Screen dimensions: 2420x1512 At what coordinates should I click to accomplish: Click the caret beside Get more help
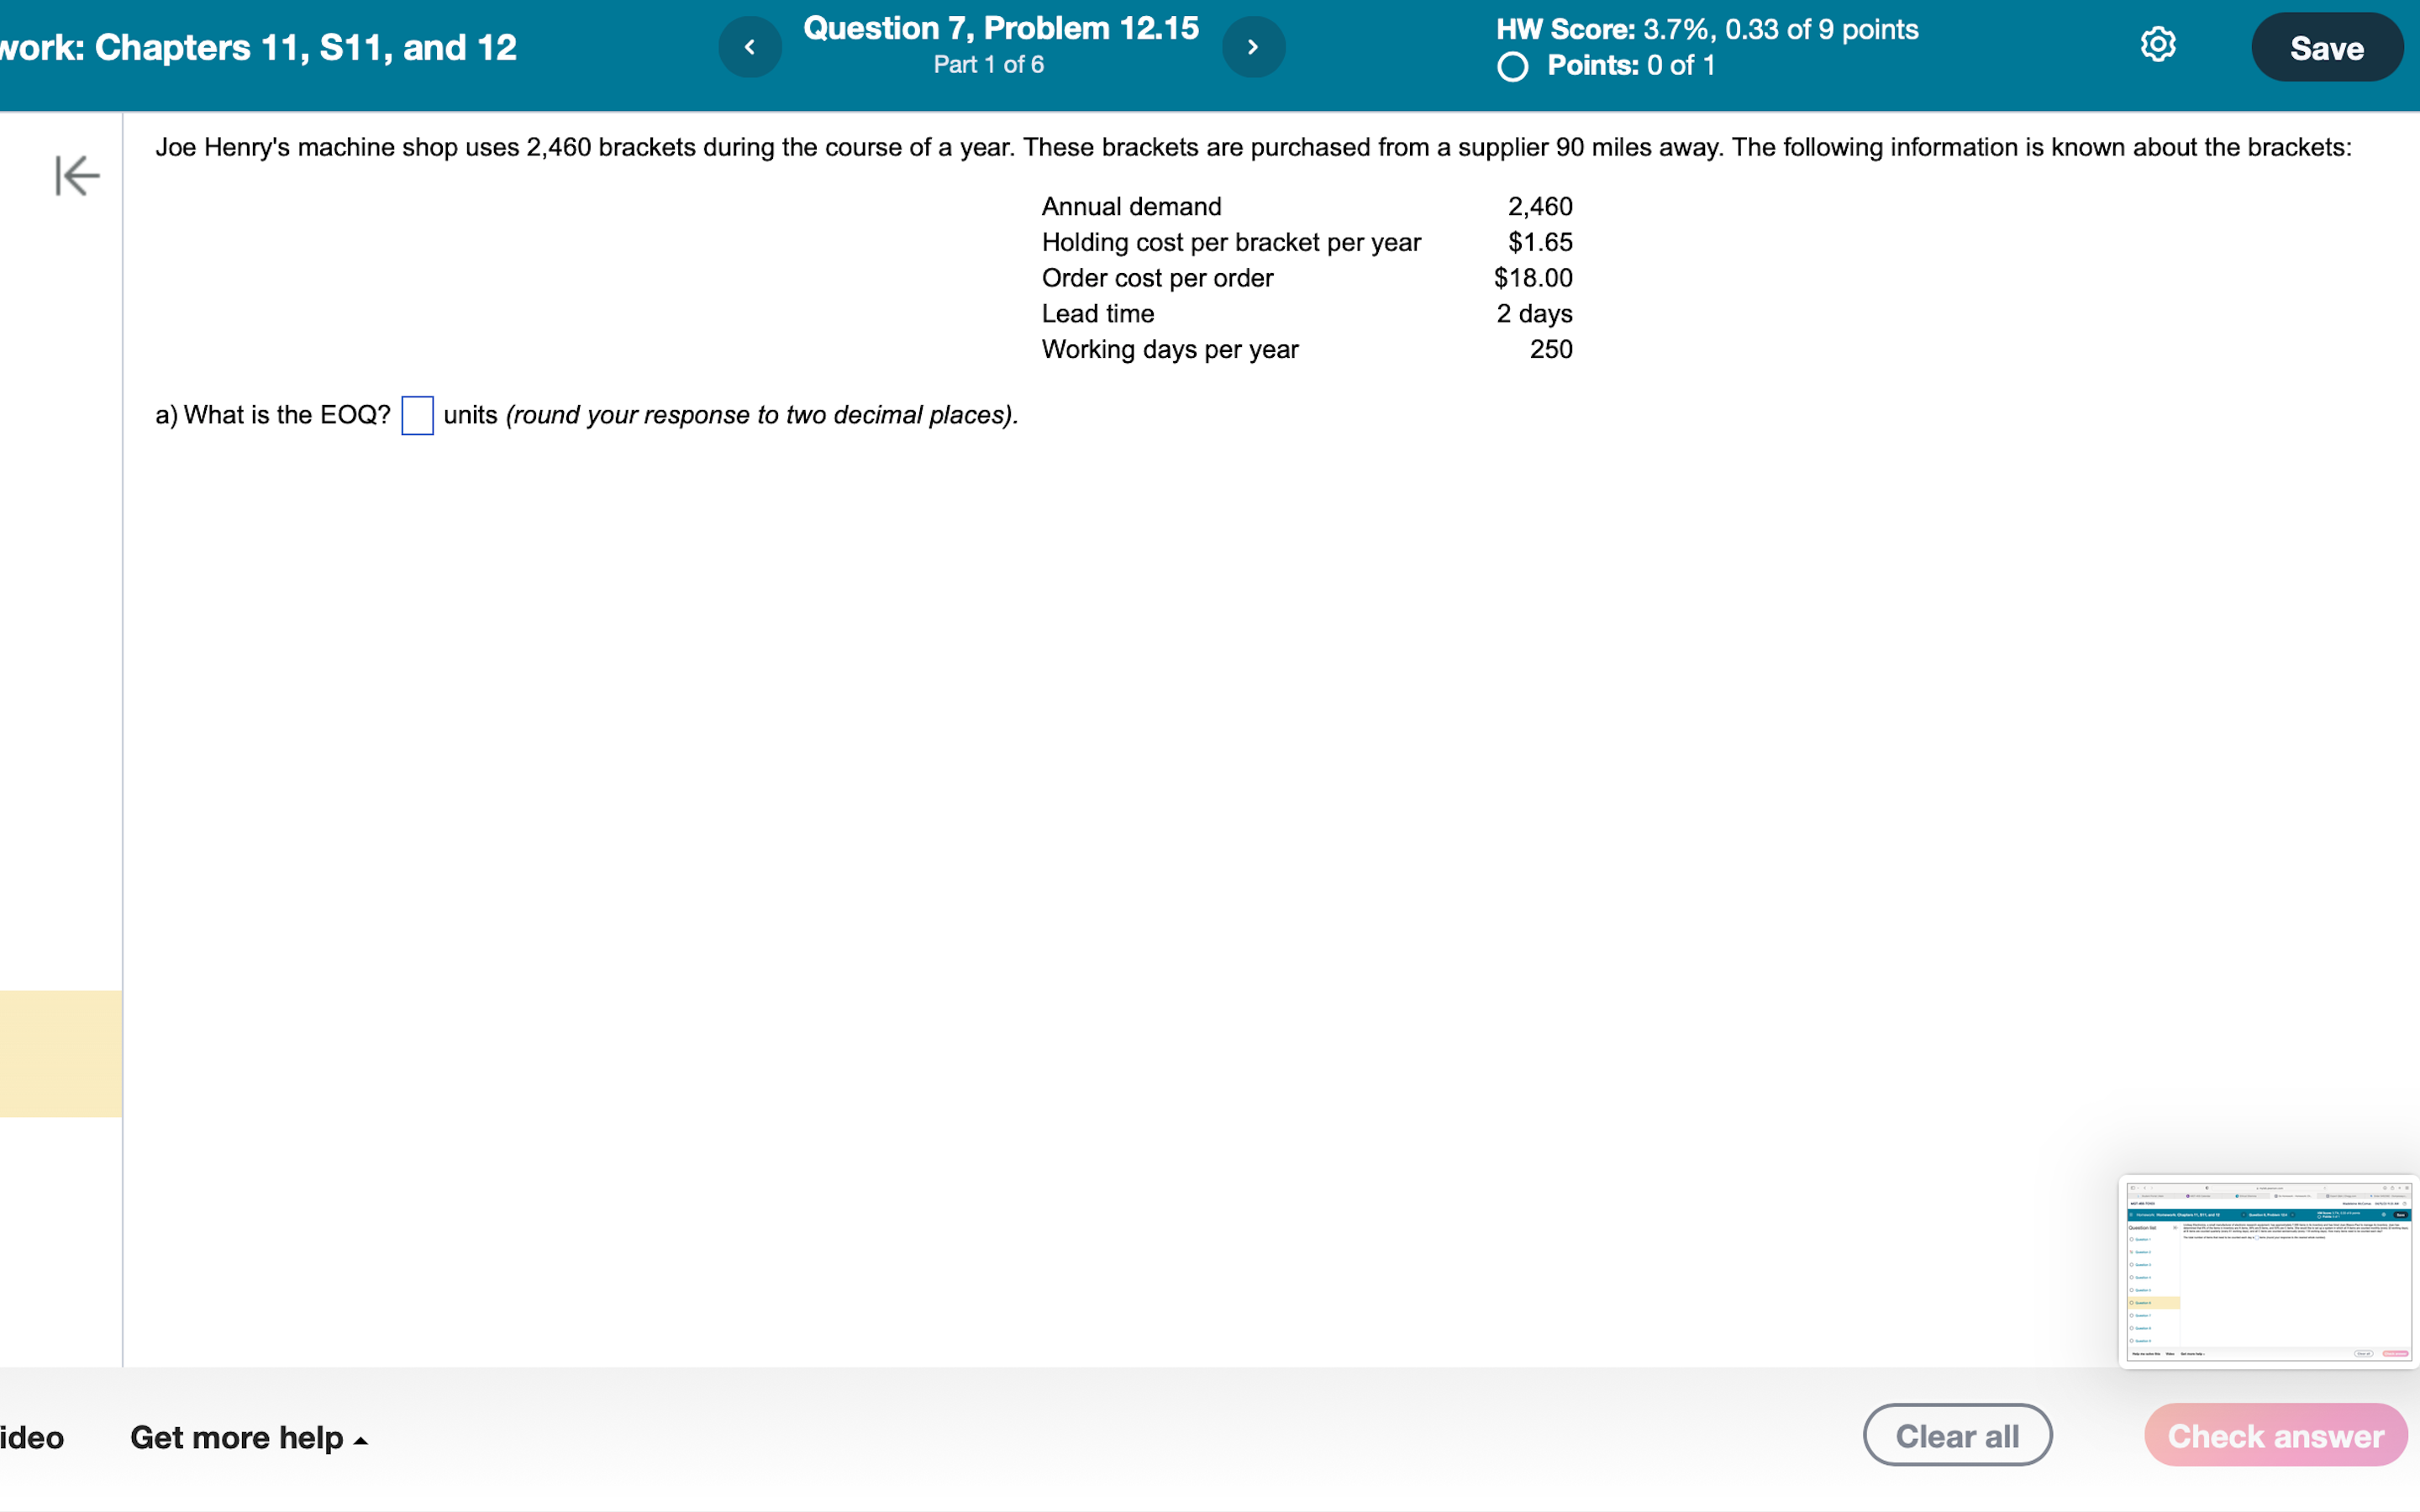point(361,1441)
